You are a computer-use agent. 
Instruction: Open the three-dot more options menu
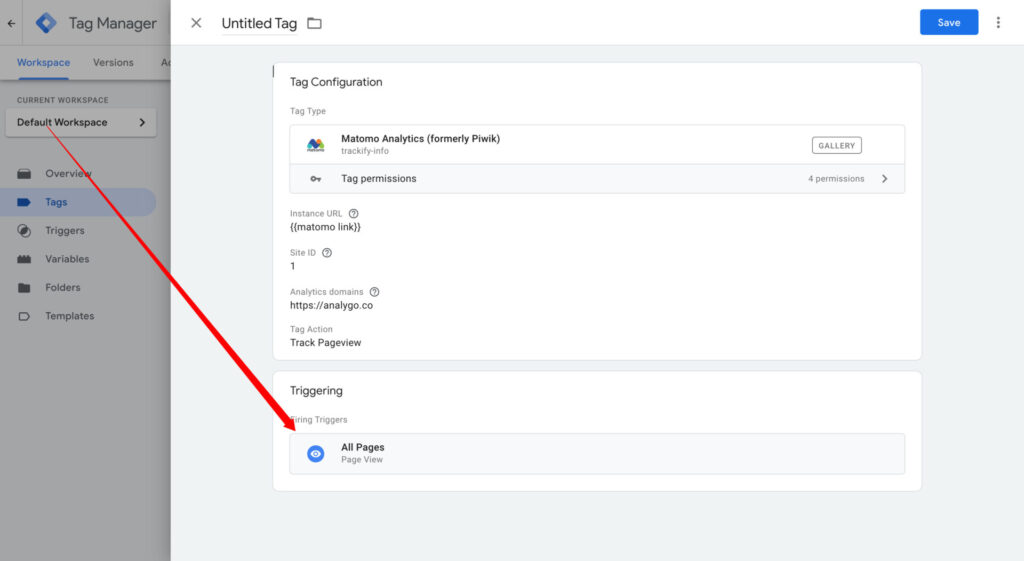(x=997, y=22)
